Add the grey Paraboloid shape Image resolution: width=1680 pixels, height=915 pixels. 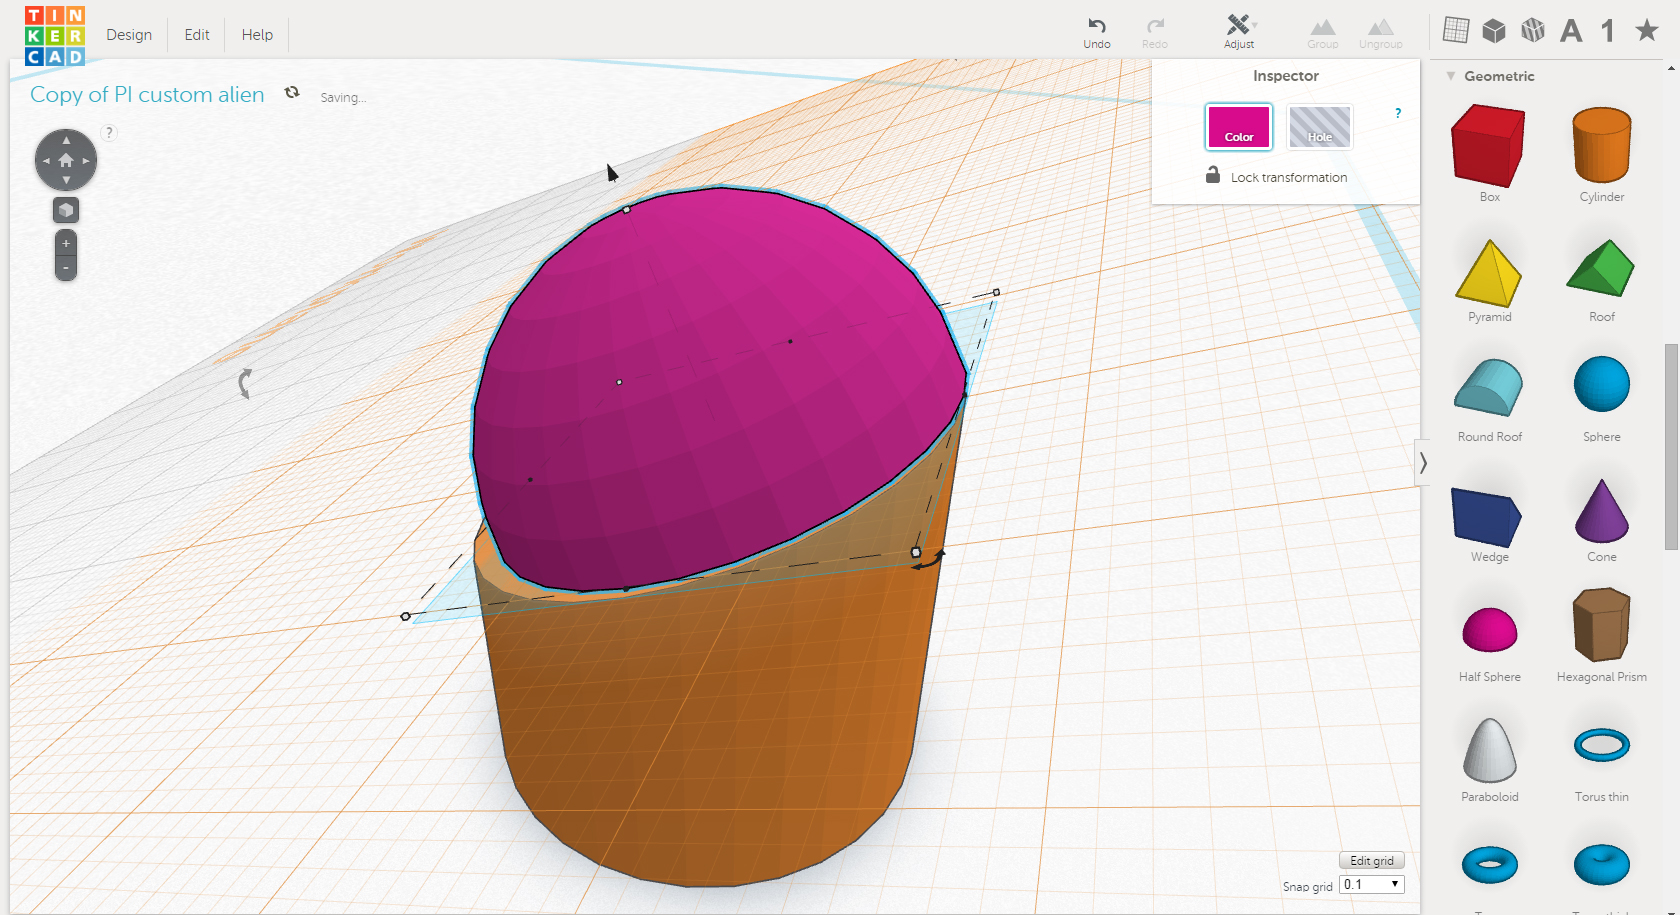pos(1490,750)
